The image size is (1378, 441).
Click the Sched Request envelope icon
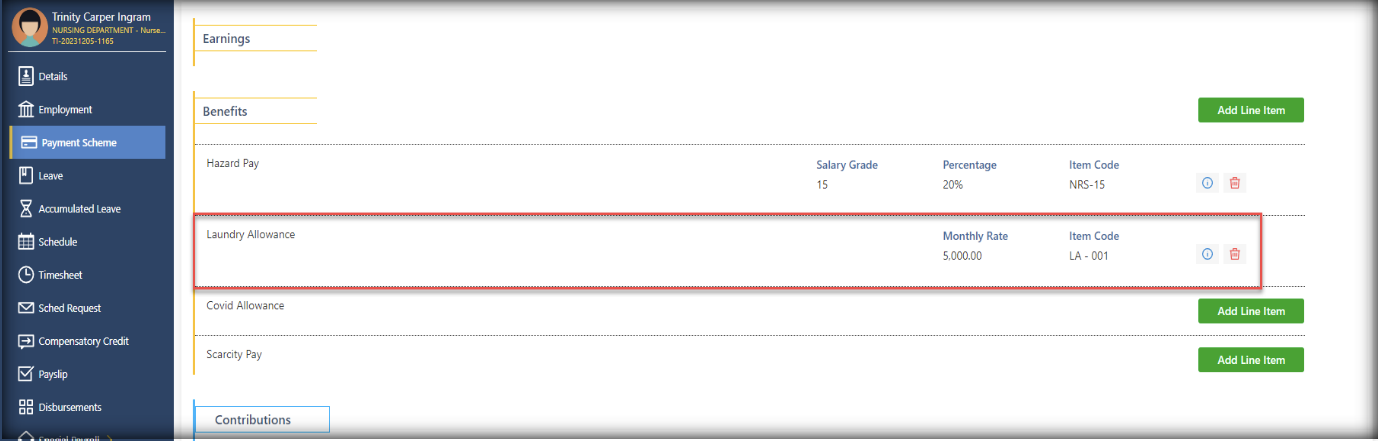(x=26, y=308)
